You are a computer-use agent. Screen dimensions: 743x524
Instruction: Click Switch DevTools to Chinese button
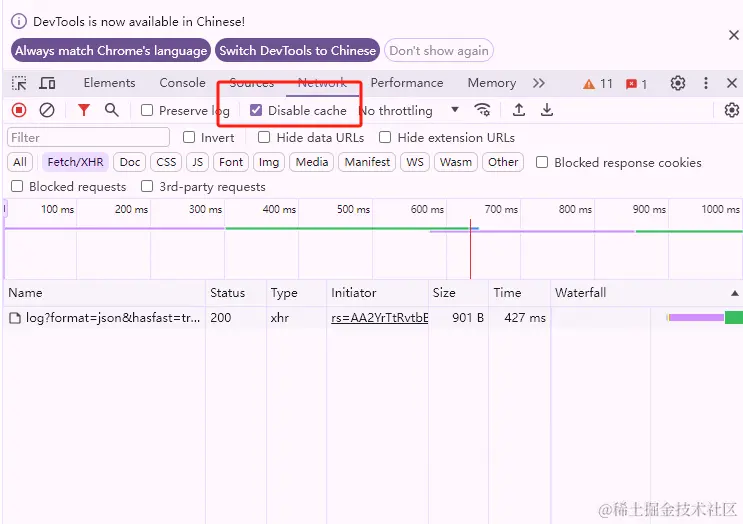[x=298, y=50]
